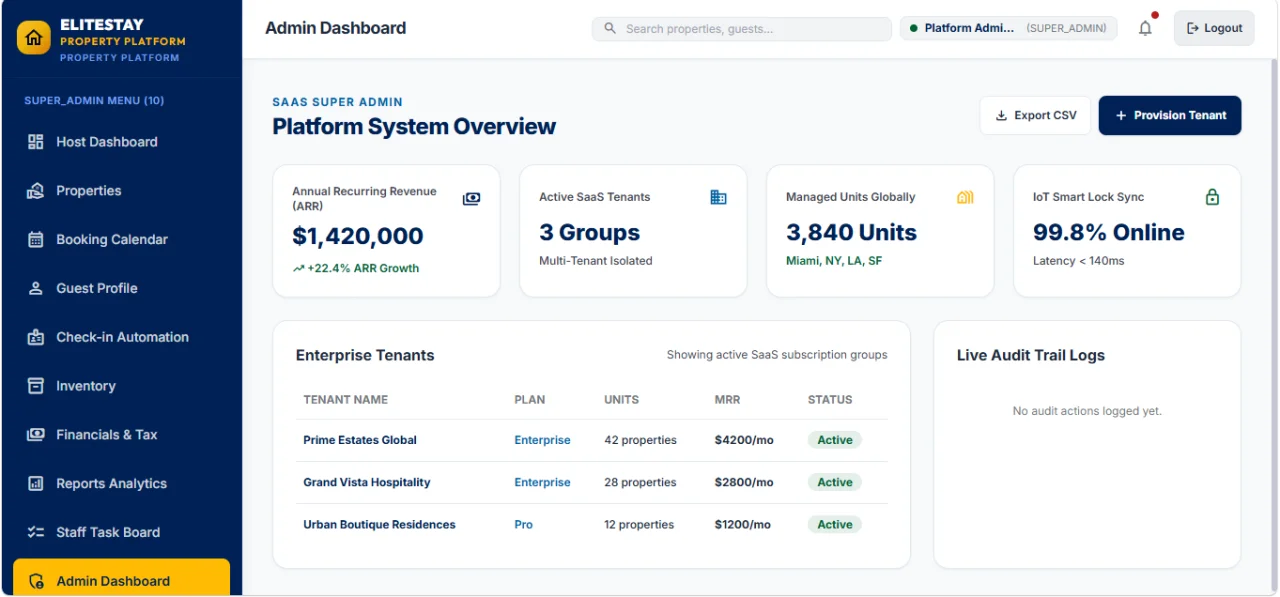This screenshot has width=1280, height=597.
Task: Click SUPER_ADMIN MENU (10) label
Action: (94, 100)
